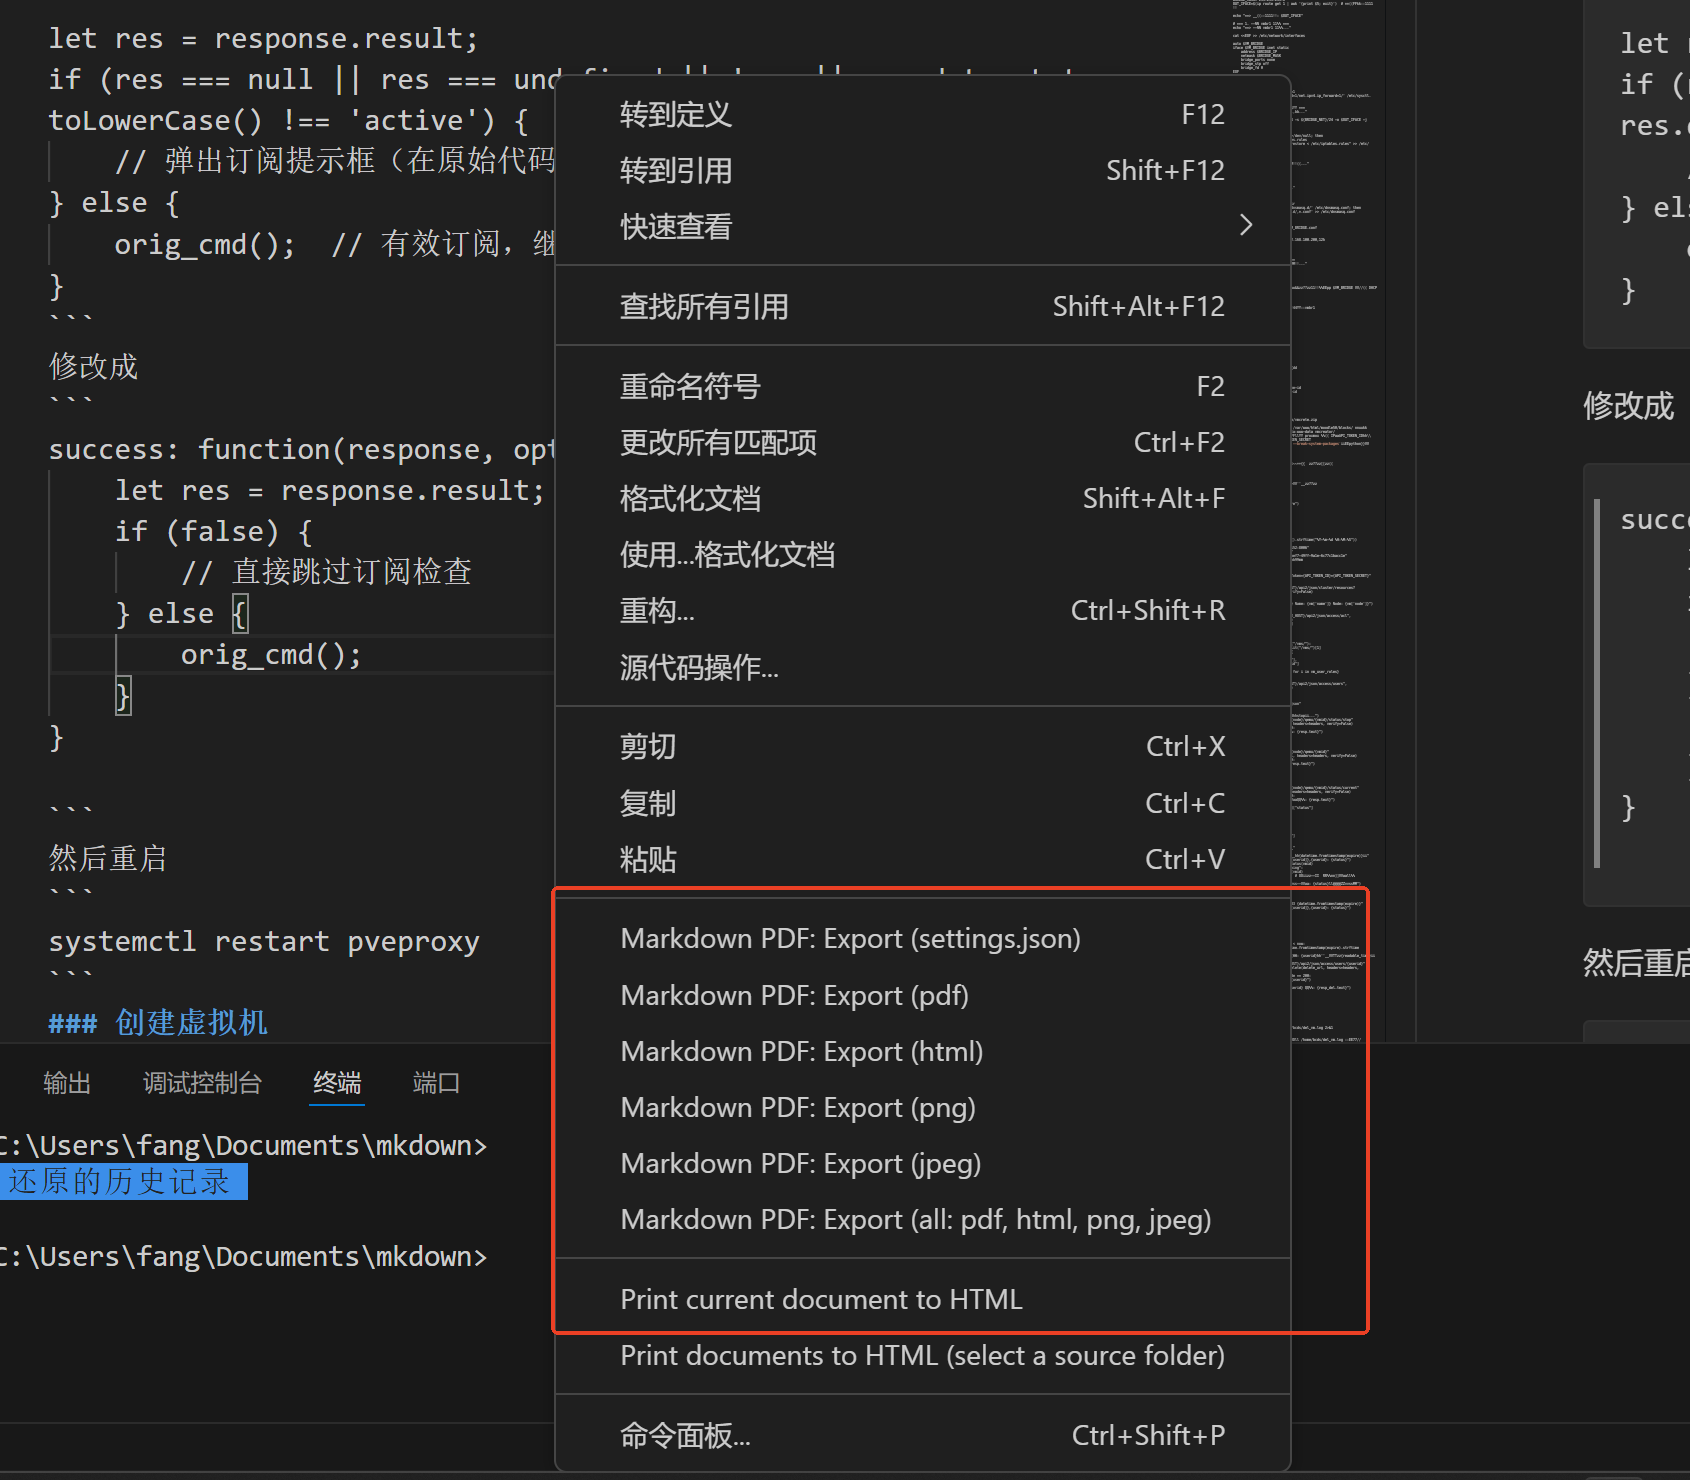Select Markdown PDF: Export (png)
The height and width of the screenshot is (1480, 1690).
pyautogui.click(x=922, y=1107)
